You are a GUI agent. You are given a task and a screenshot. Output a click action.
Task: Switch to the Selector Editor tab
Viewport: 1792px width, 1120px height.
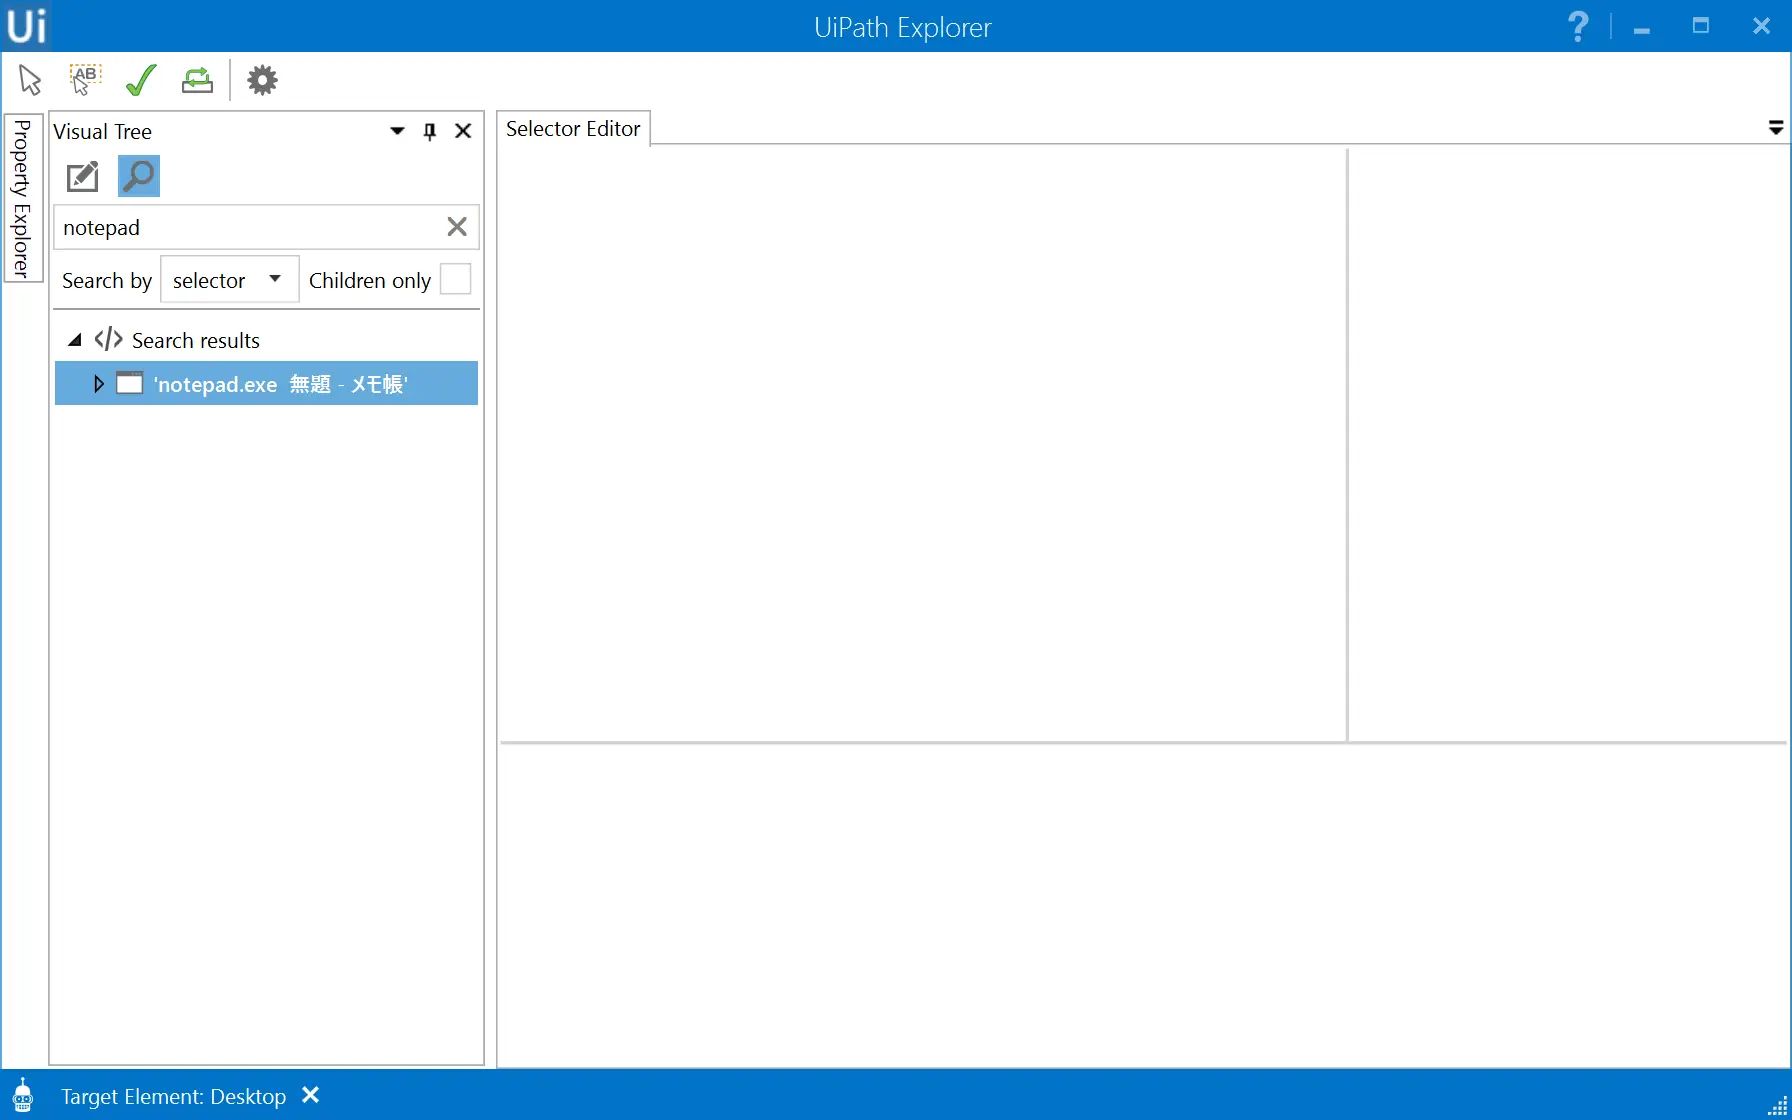[573, 129]
